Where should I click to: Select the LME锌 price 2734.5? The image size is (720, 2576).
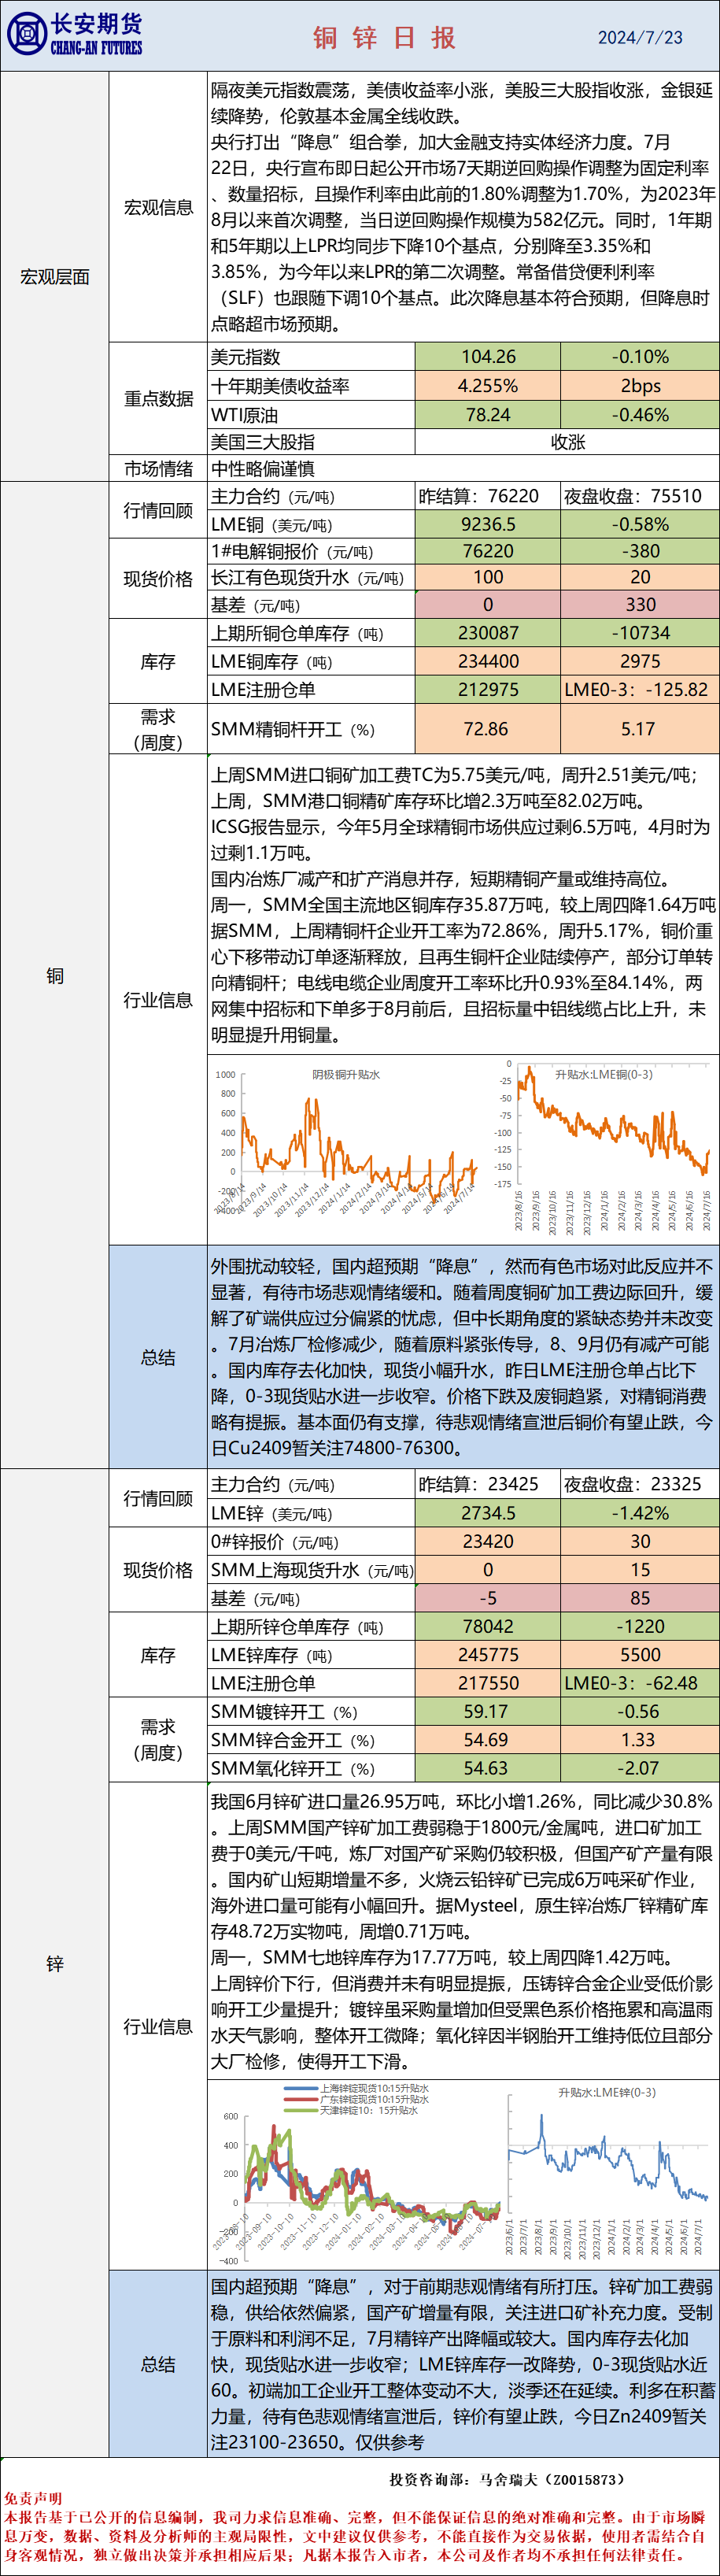[x=488, y=1513]
